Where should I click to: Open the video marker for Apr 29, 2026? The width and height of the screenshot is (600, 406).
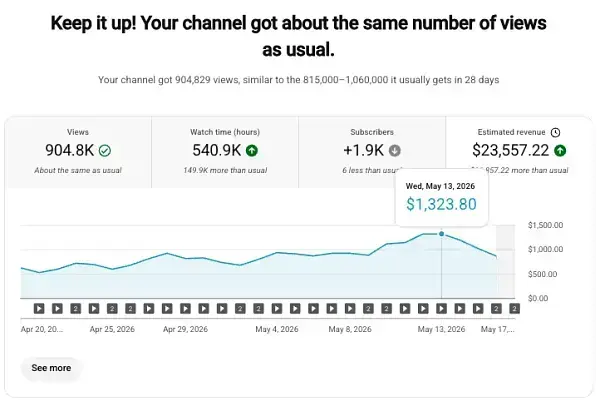(185, 308)
